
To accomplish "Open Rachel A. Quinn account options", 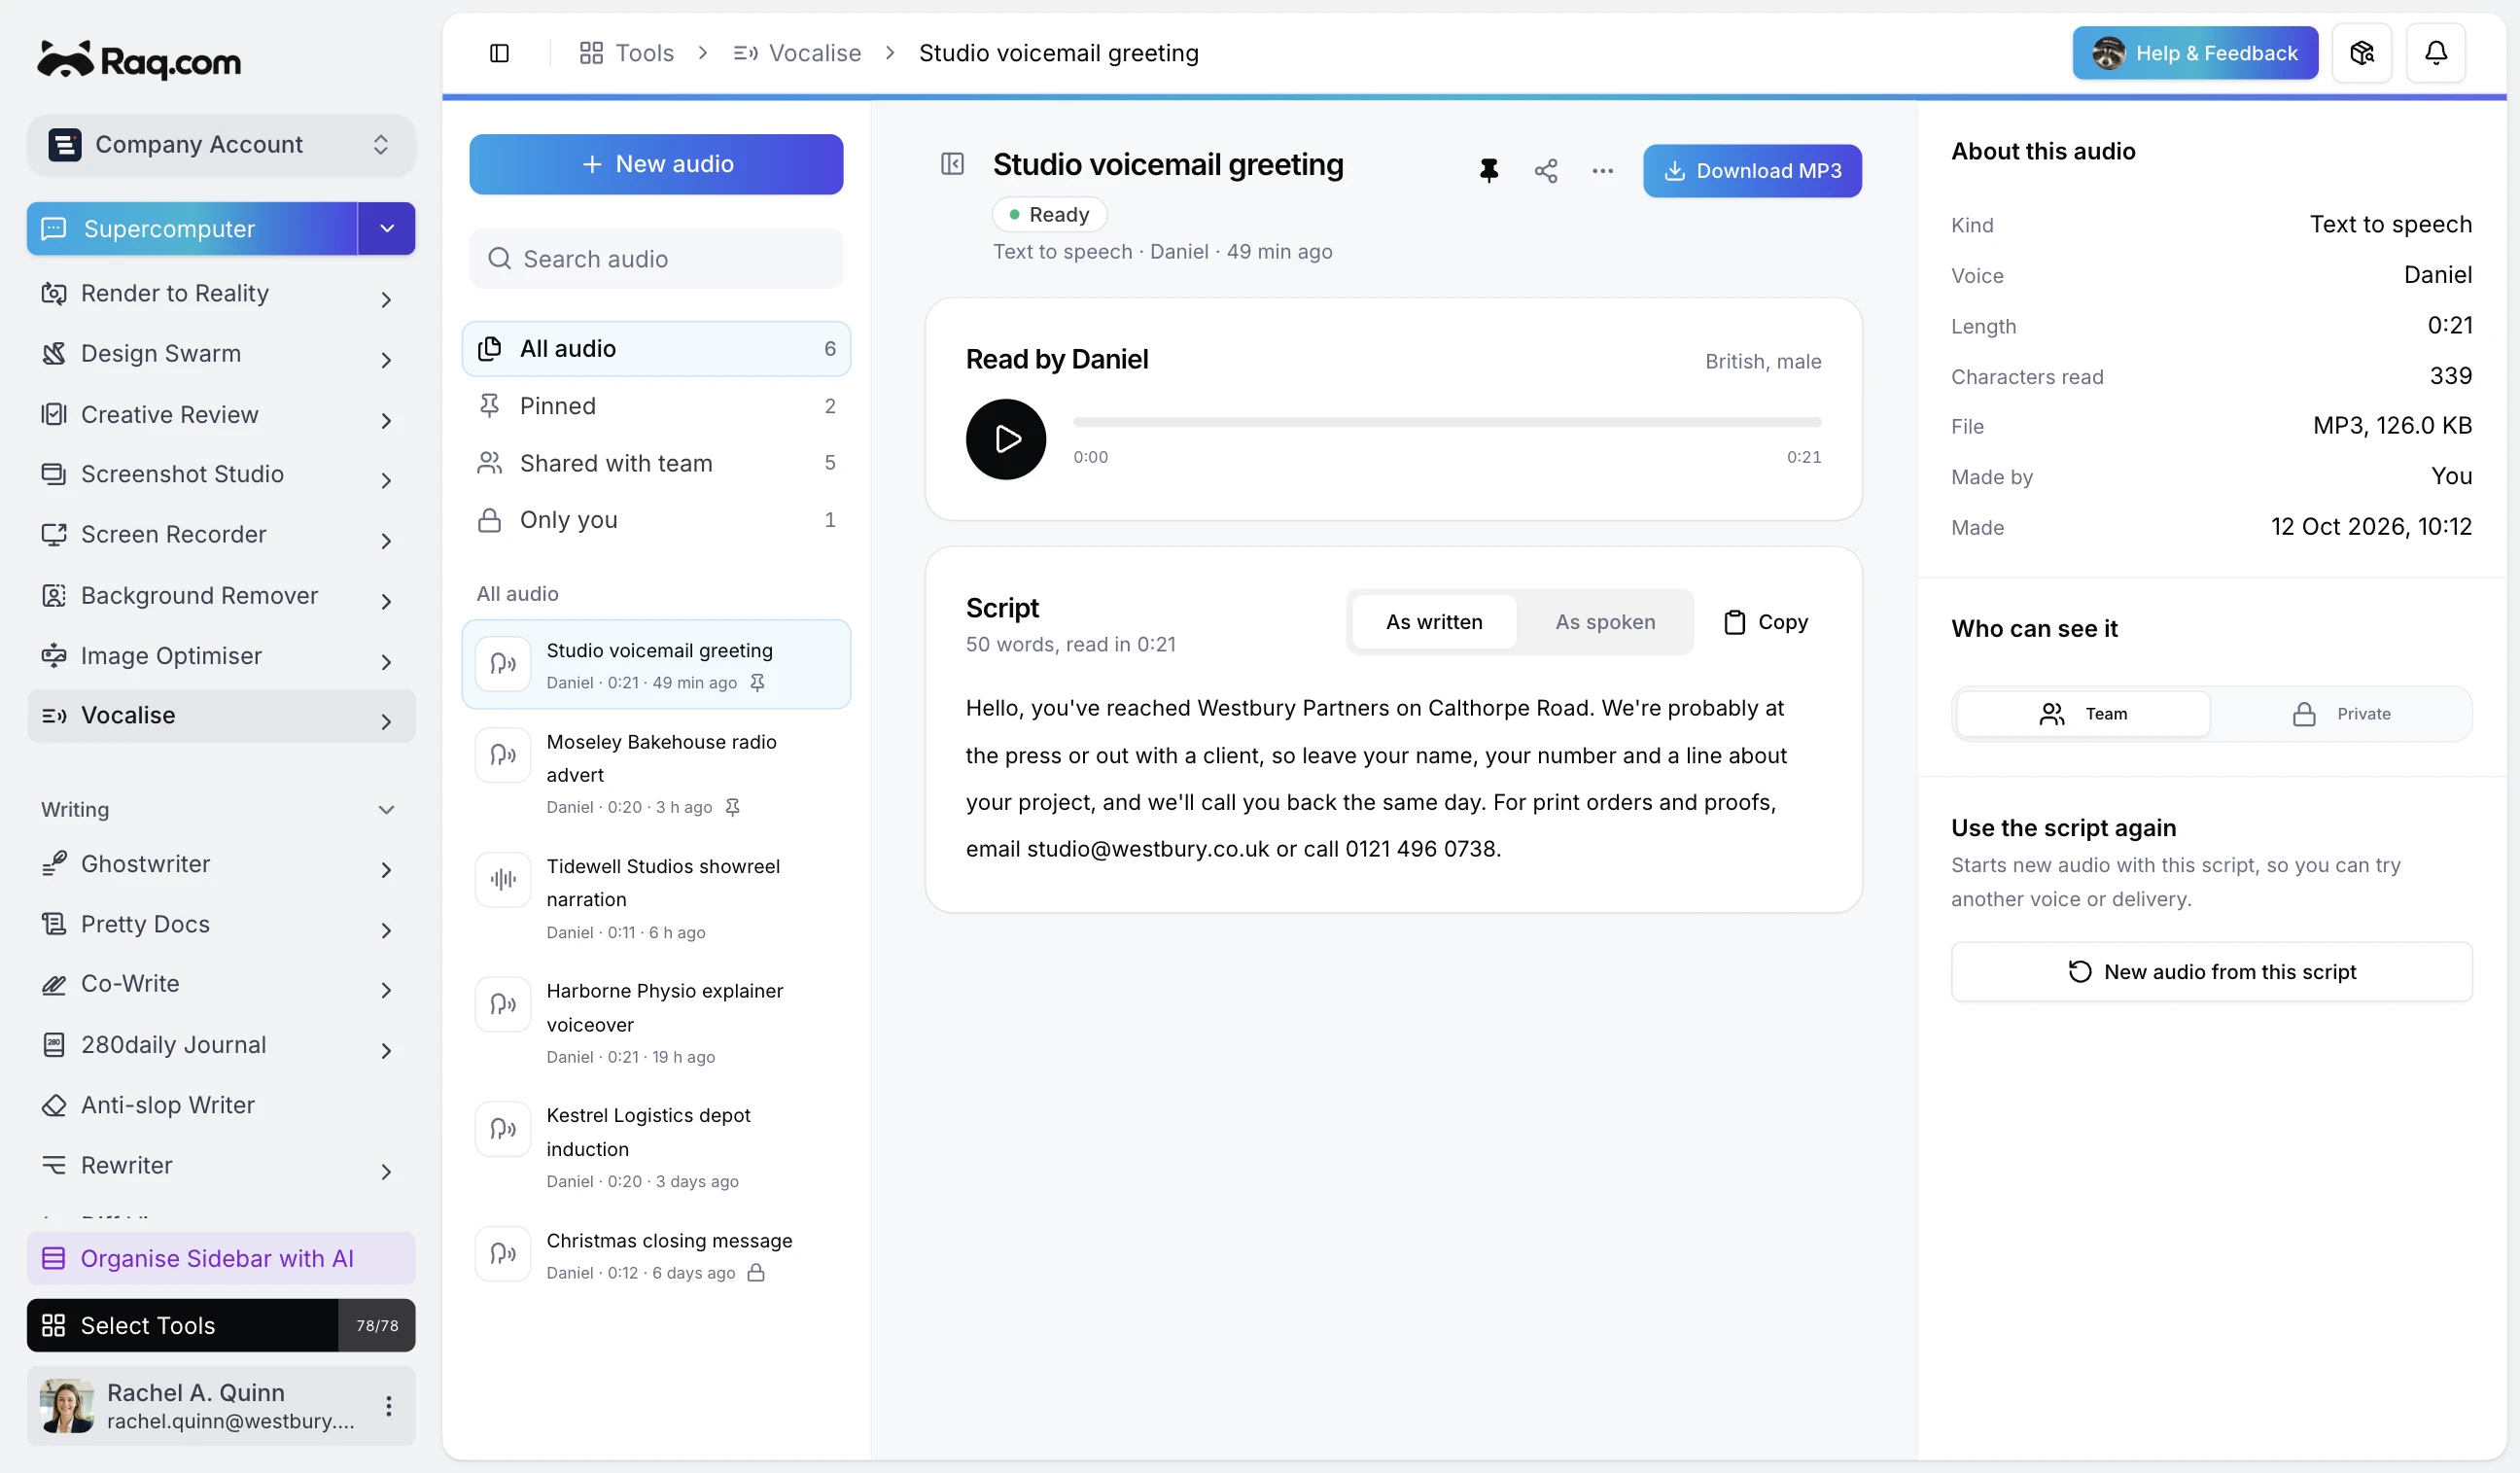I will point(388,1406).
